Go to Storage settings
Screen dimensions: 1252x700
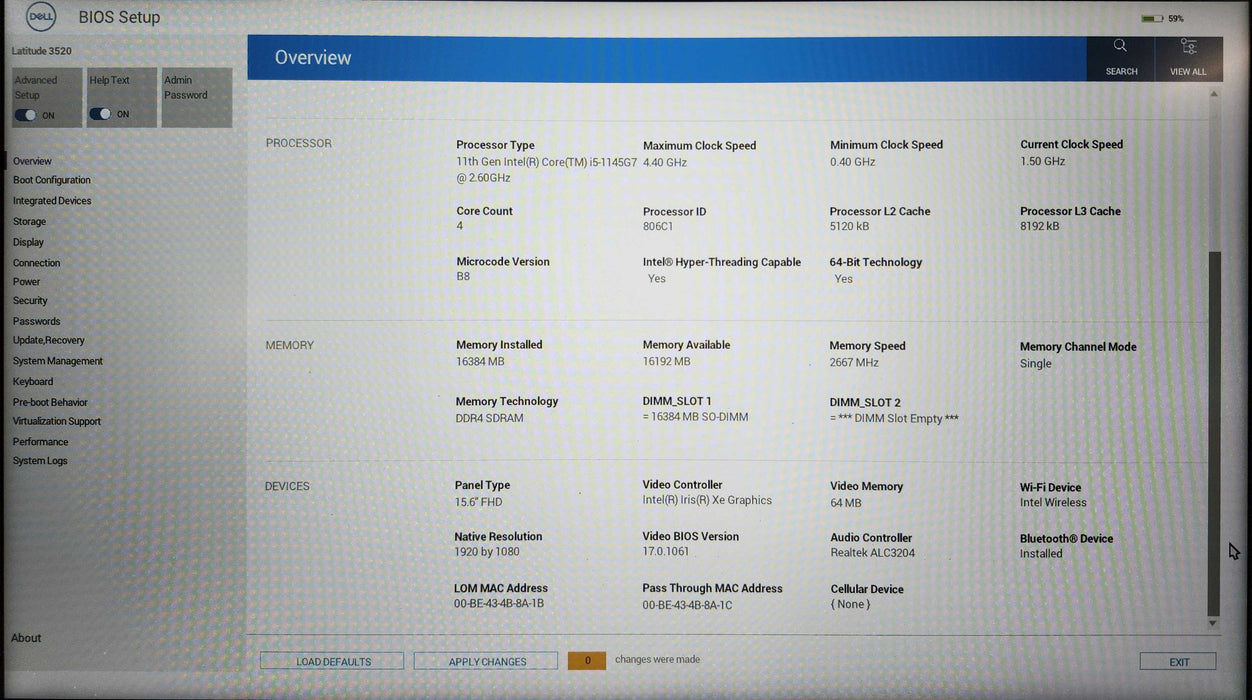point(30,222)
